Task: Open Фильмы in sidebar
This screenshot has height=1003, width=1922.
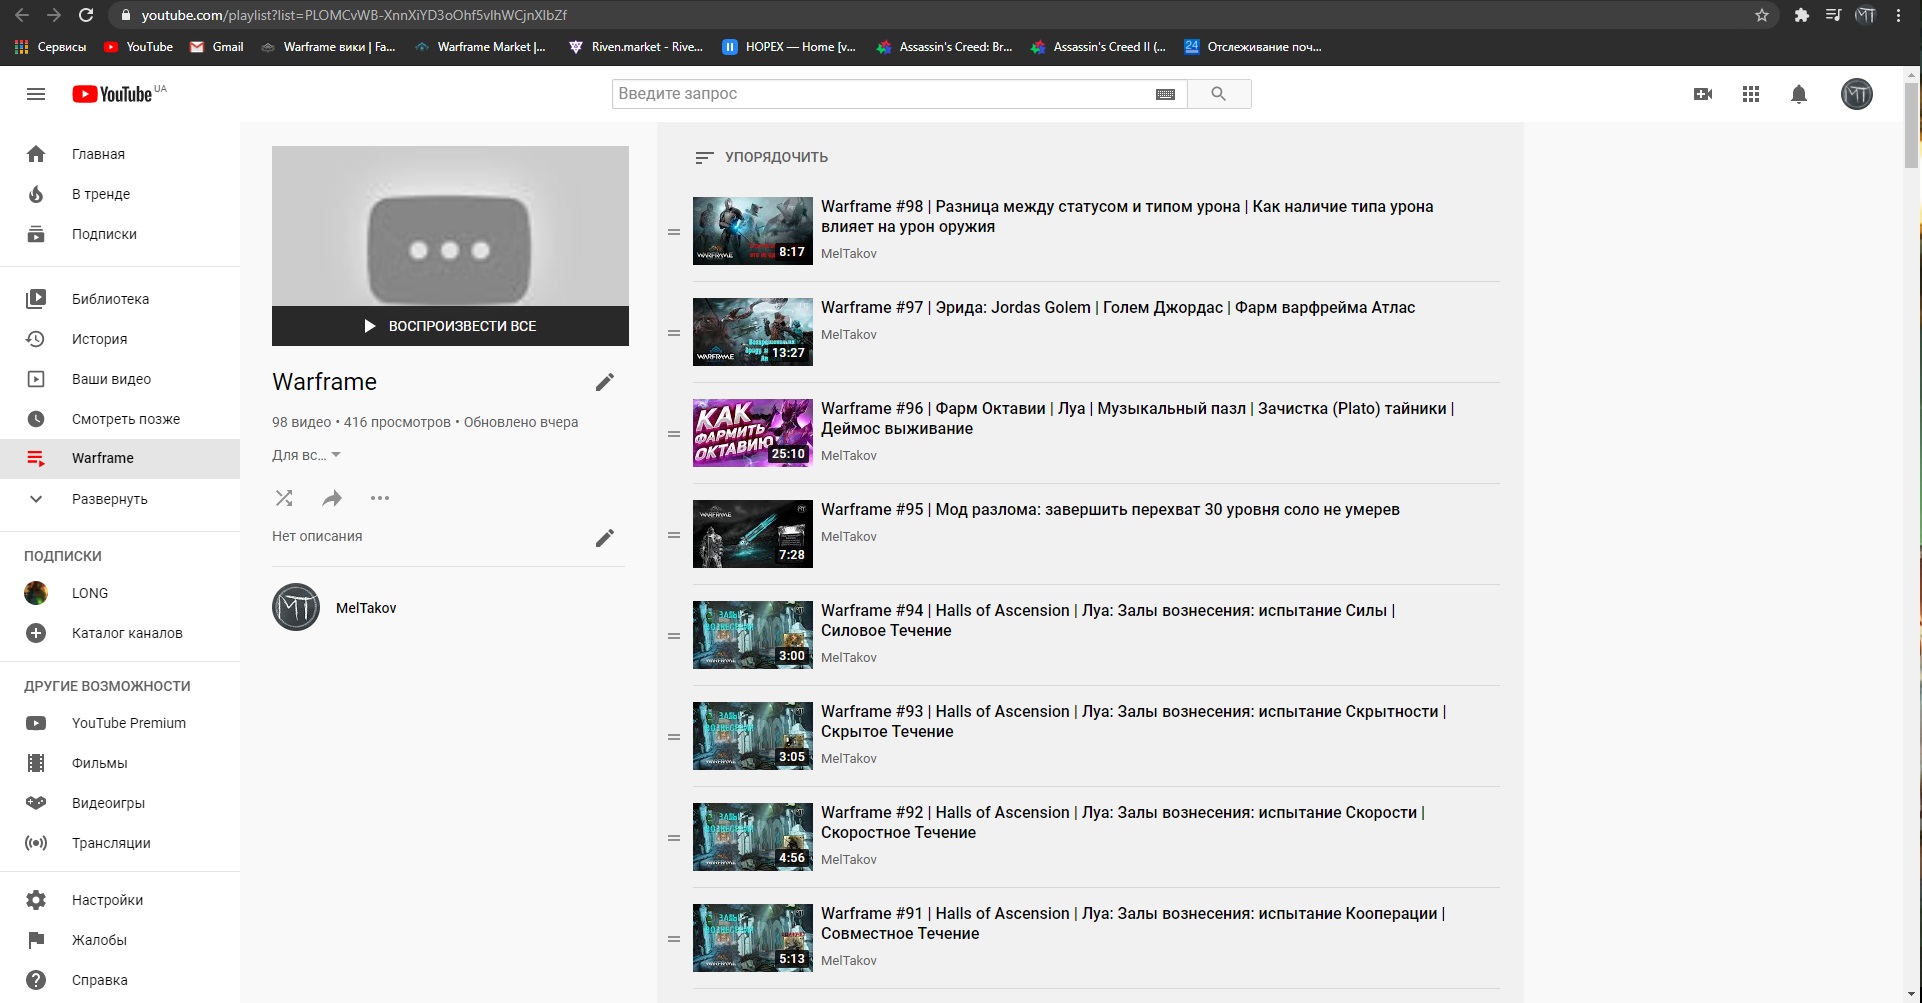Action: point(120,763)
